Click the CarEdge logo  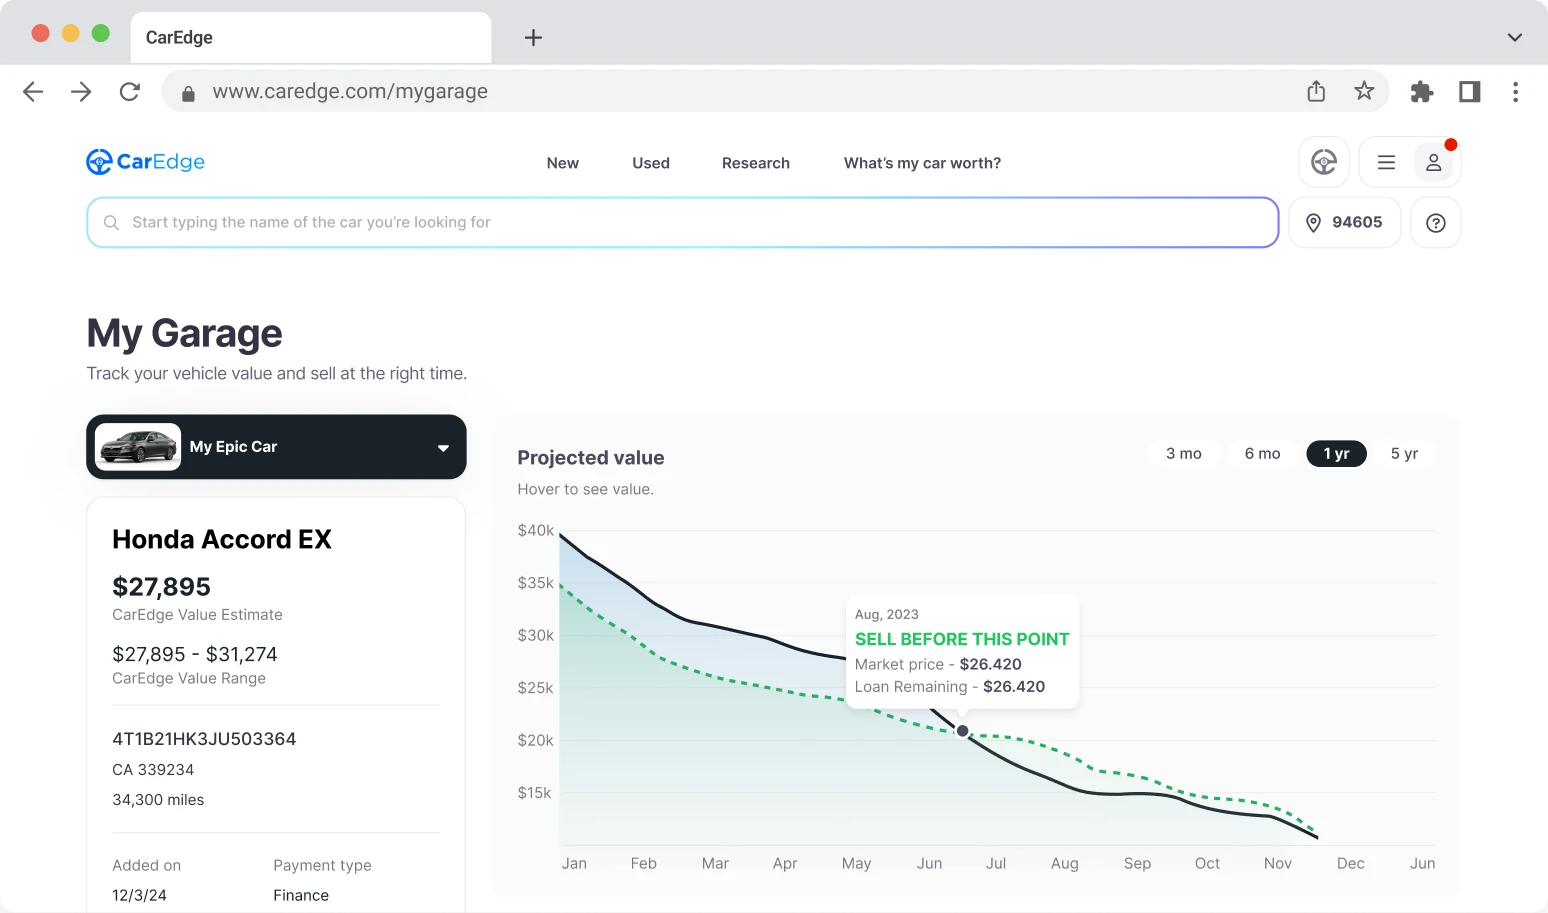pos(145,161)
